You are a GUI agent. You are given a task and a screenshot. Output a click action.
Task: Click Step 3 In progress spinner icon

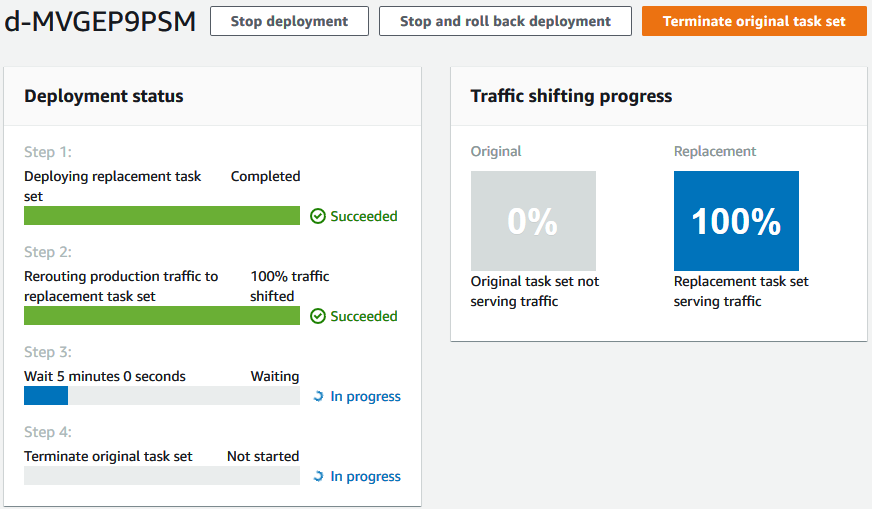tap(318, 397)
